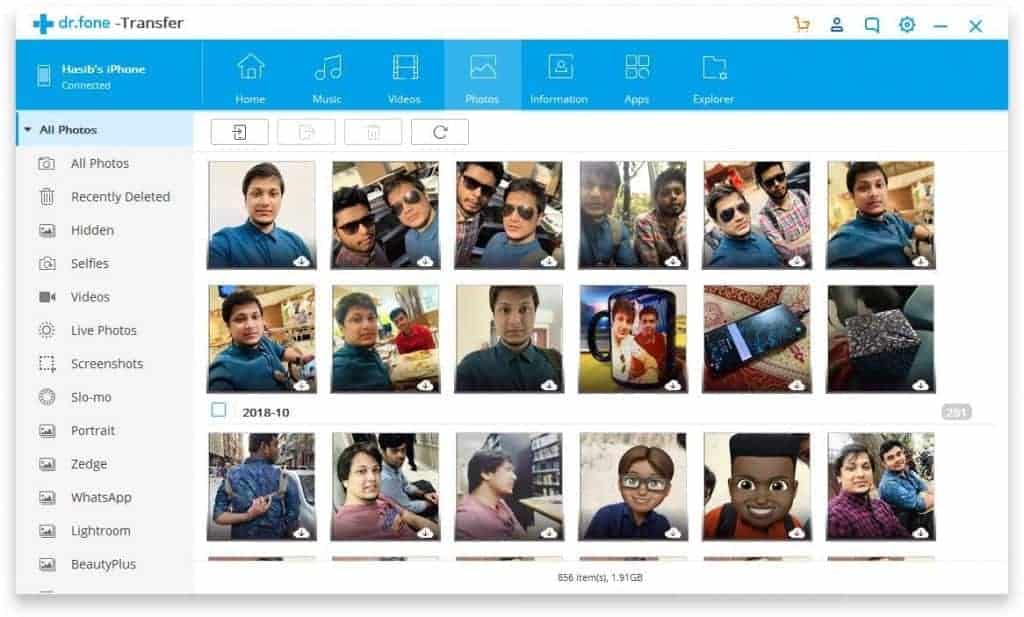
Task: Open the Music transfer section
Action: click(327, 75)
